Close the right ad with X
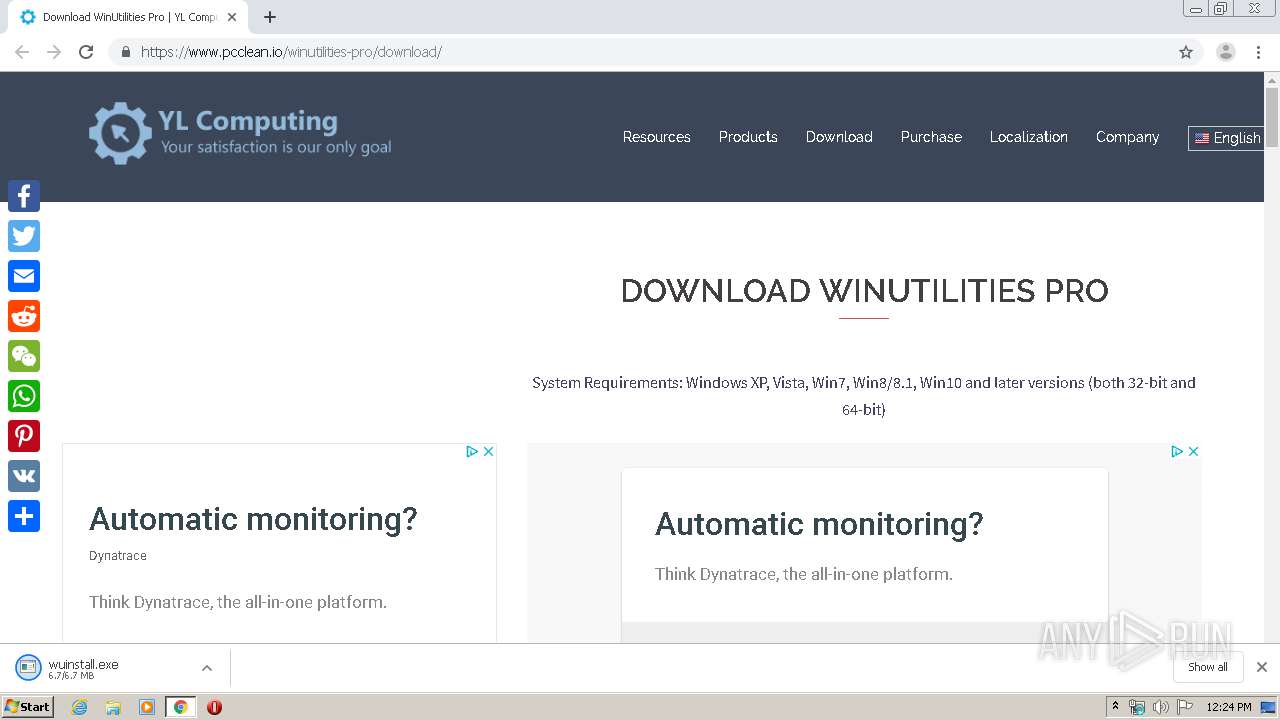Image resolution: width=1280 pixels, height=720 pixels. click(1193, 451)
